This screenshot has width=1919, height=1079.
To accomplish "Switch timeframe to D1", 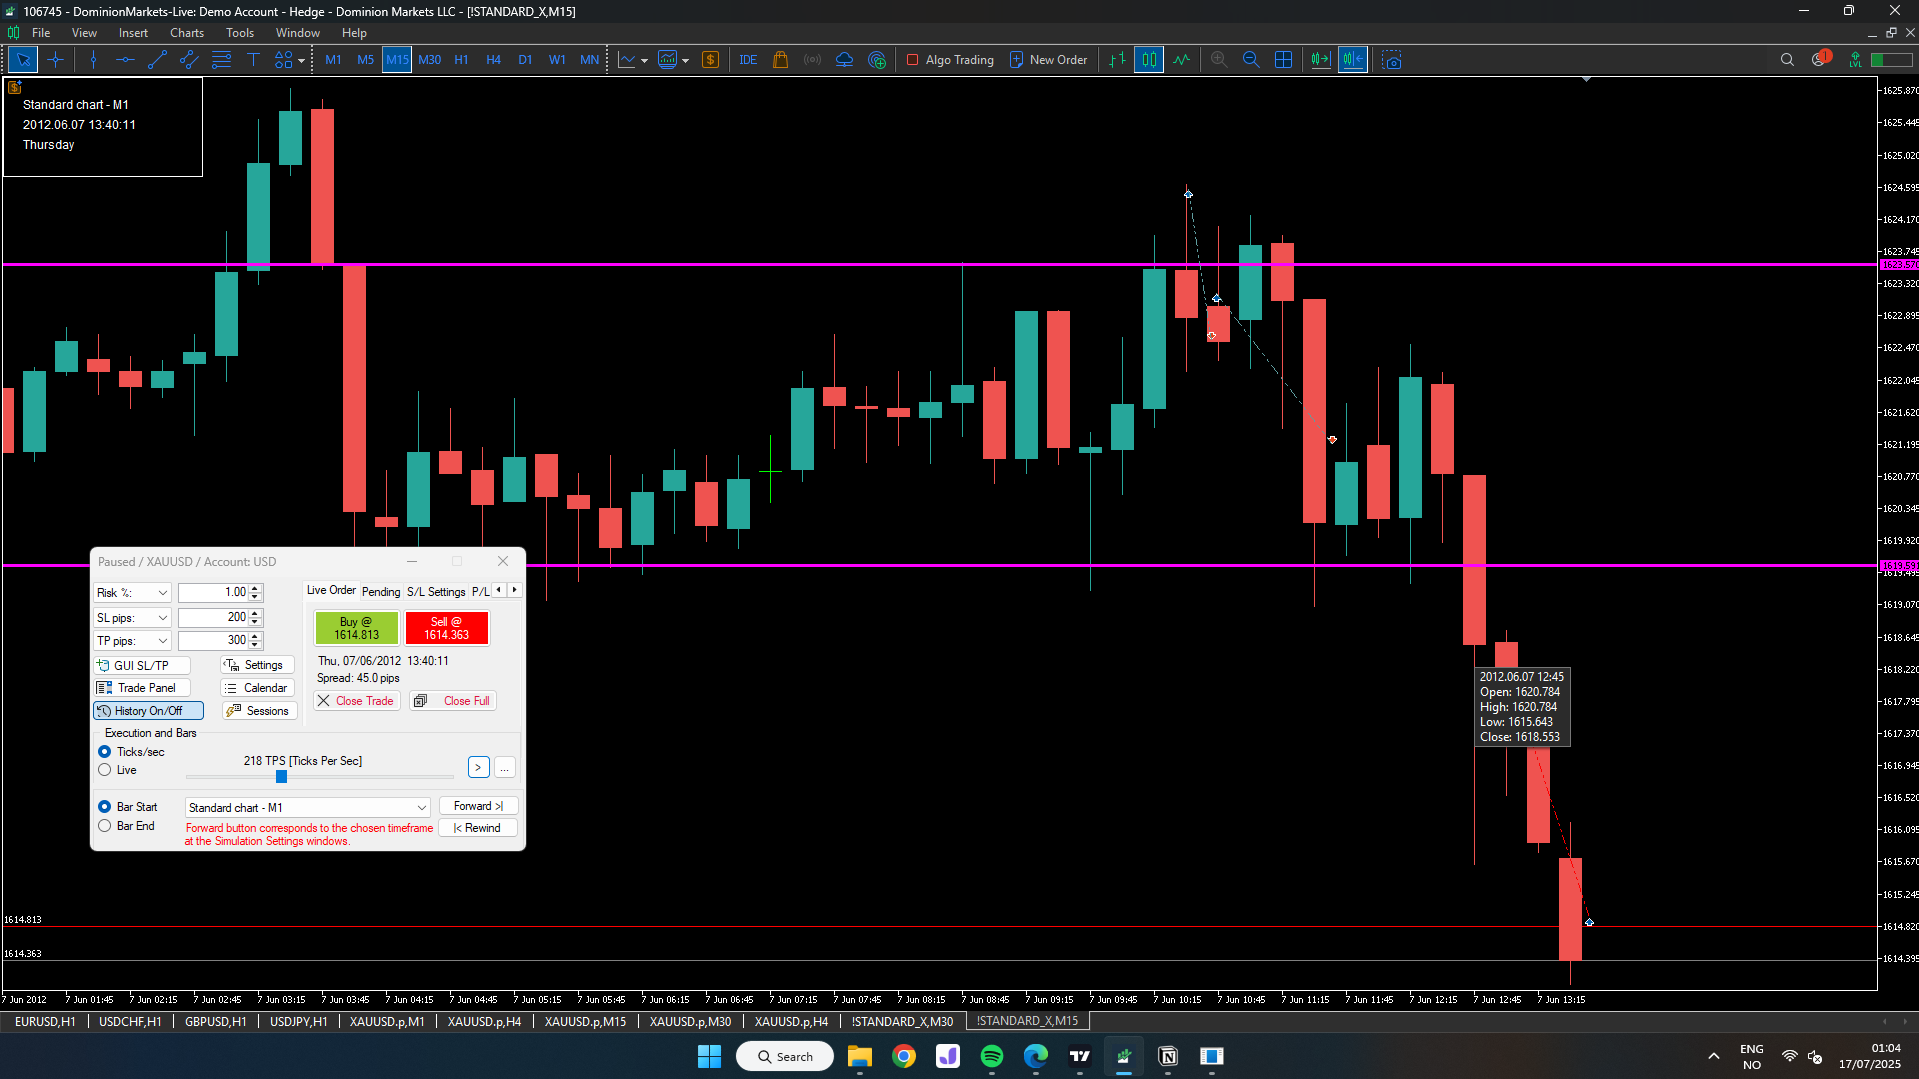I will pyautogui.click(x=525, y=60).
